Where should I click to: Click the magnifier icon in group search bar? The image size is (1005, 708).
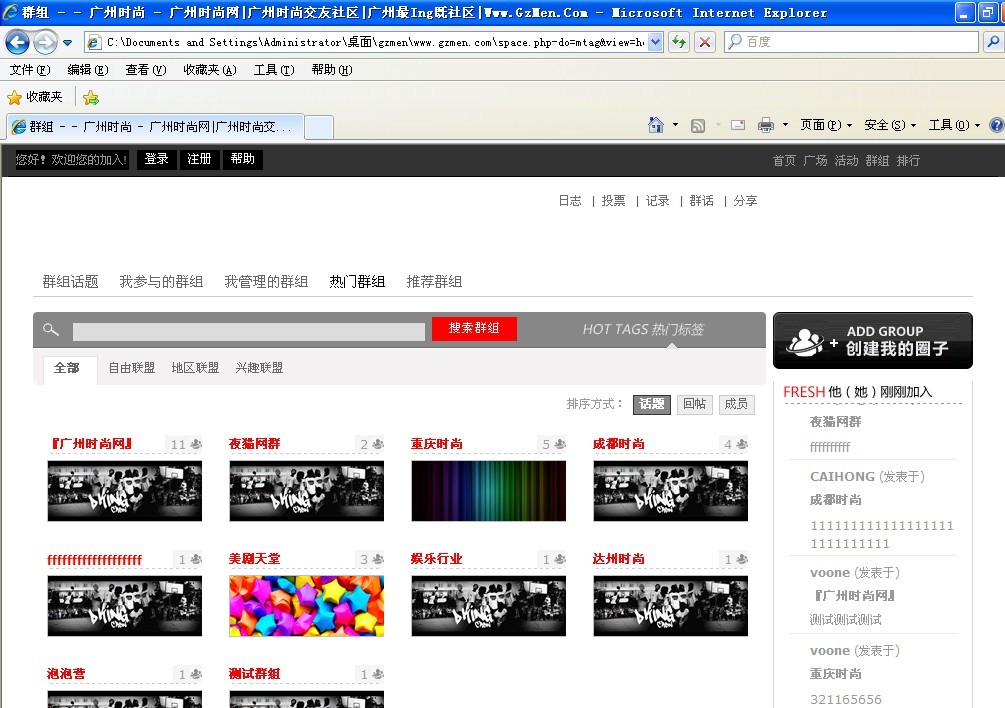(x=51, y=329)
